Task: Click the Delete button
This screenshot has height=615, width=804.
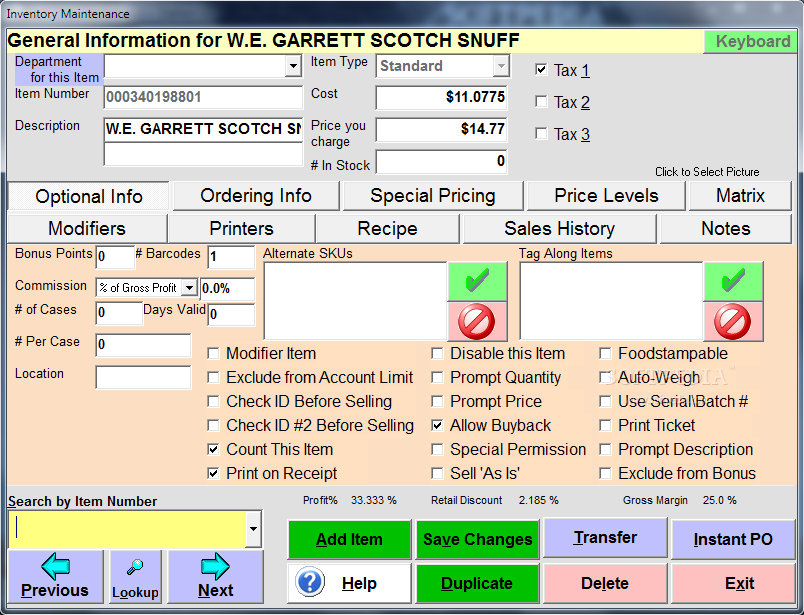Action: point(605,583)
